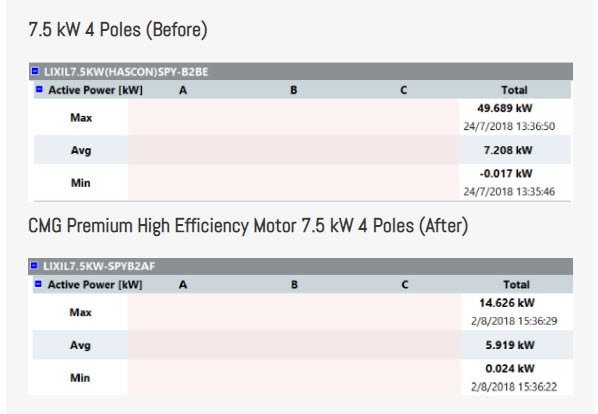Select the Avg row label in first table
The height and width of the screenshot is (414, 598).
[81, 150]
